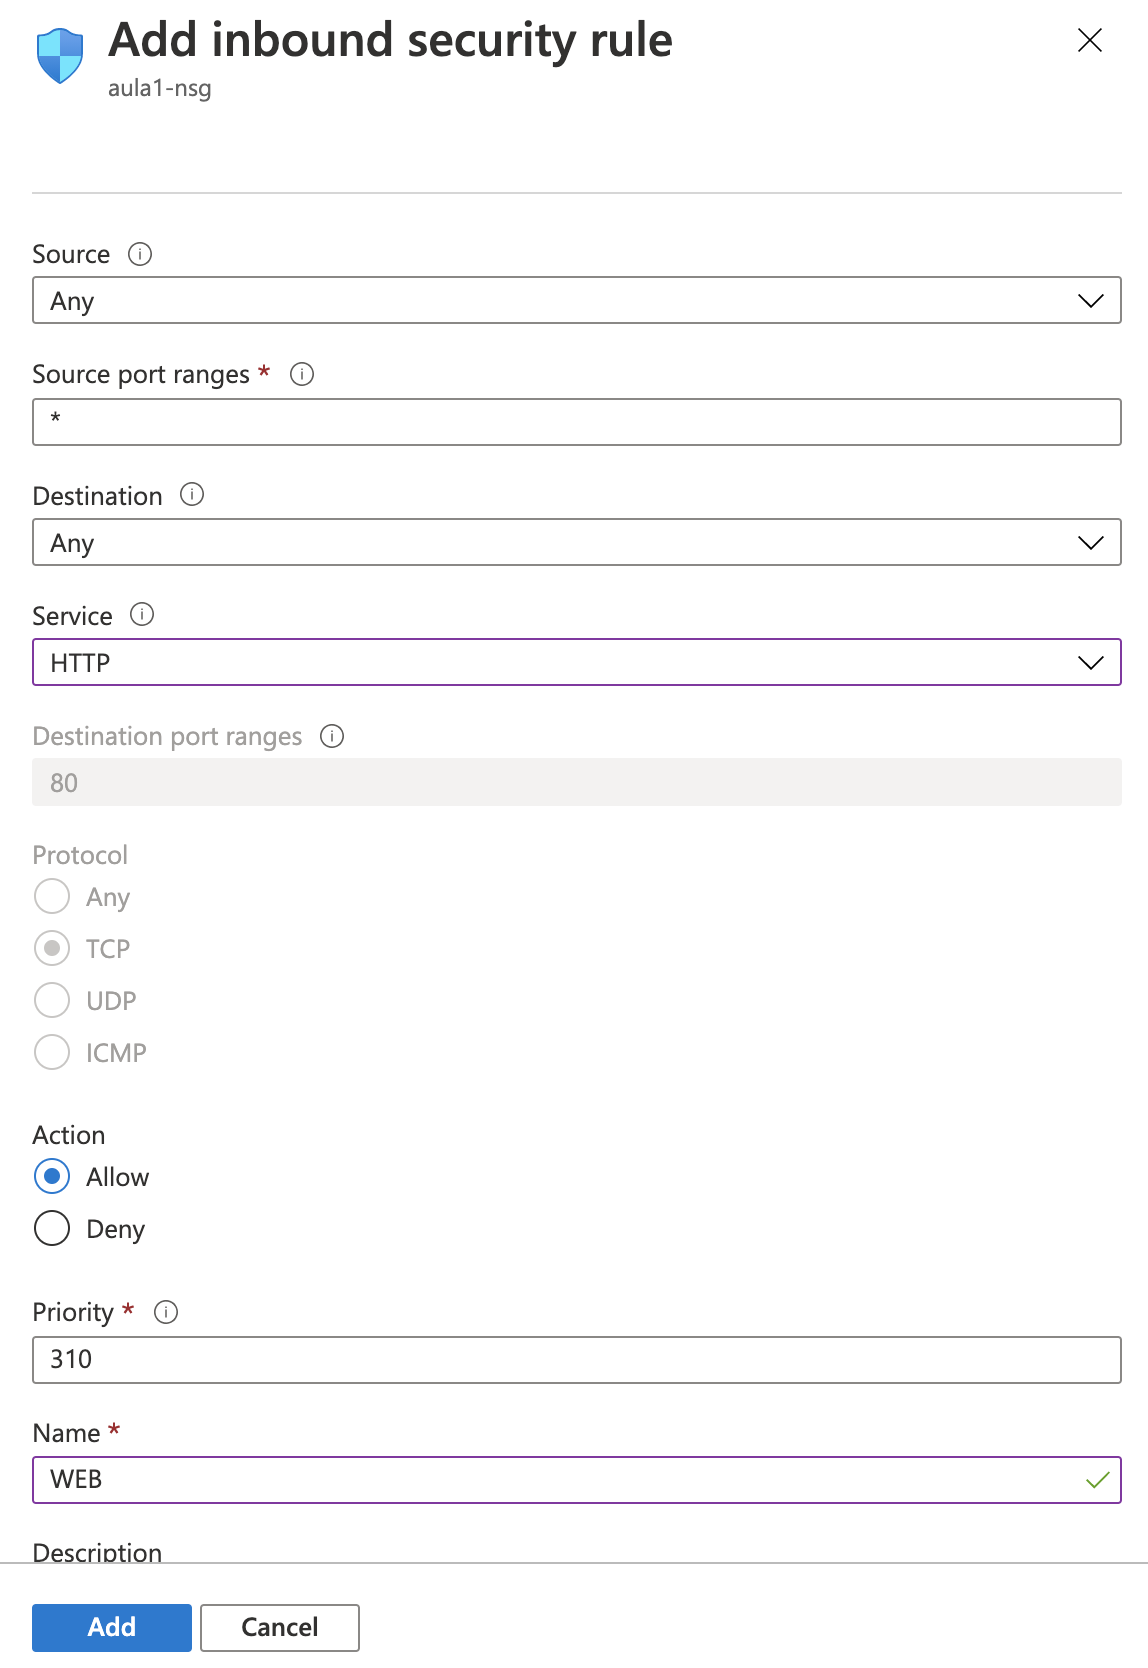
Task: Click the Cancel button
Action: (279, 1627)
